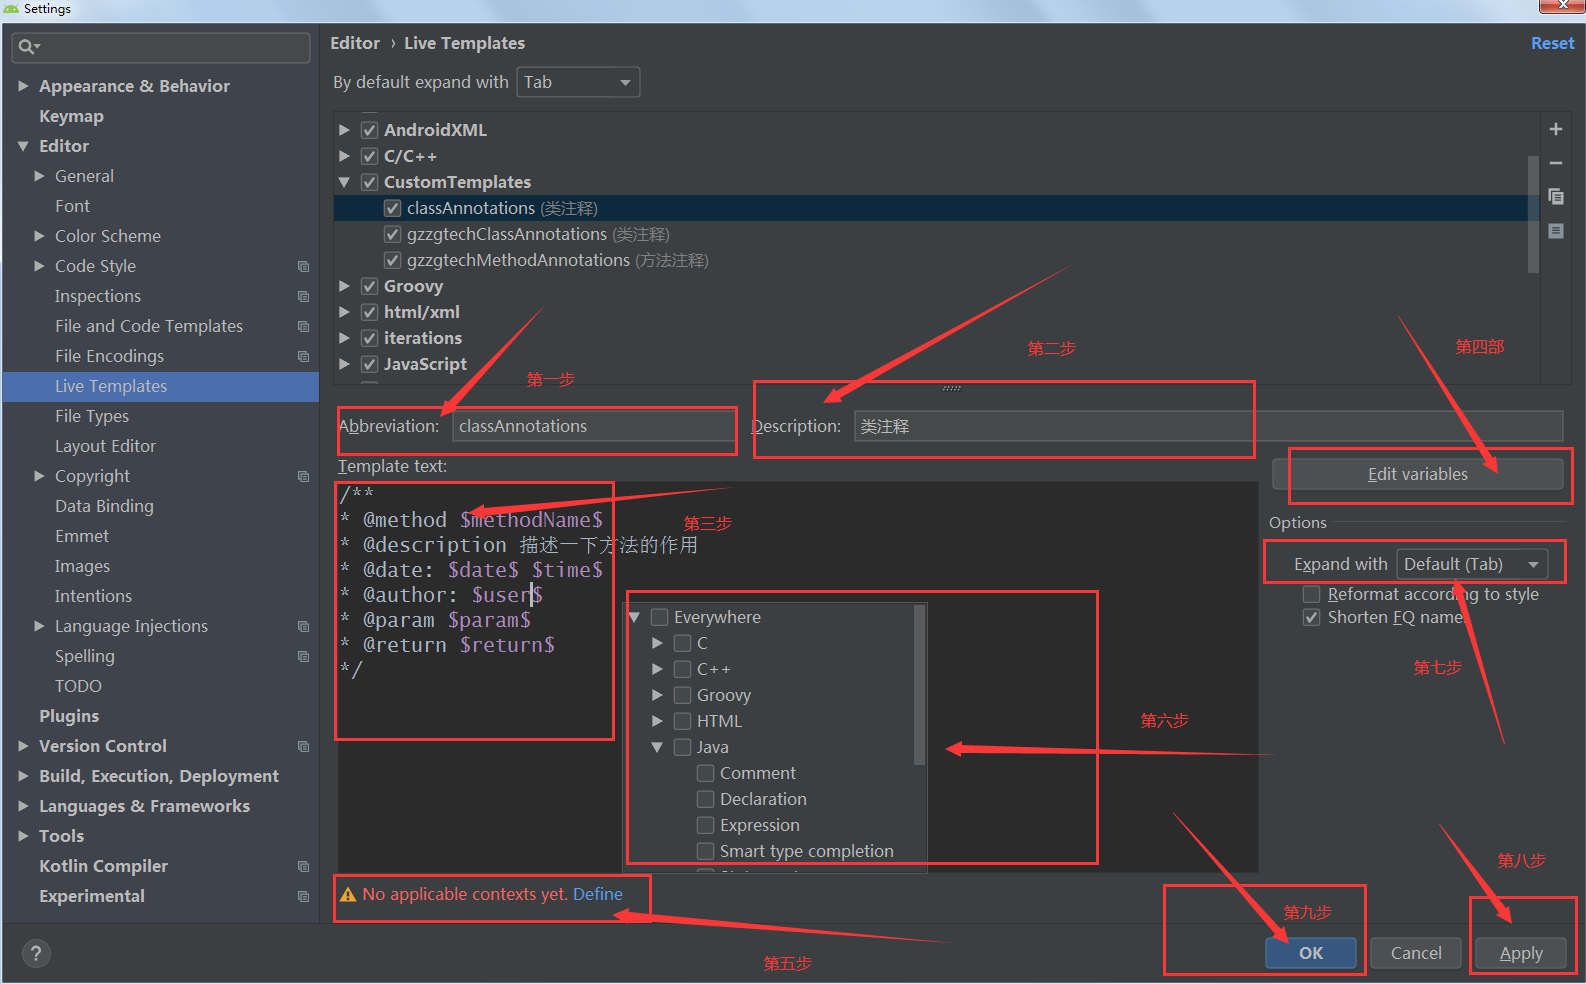The image size is (1586, 984).
Task: Collapse the CustomTemplates group
Action: (x=344, y=182)
